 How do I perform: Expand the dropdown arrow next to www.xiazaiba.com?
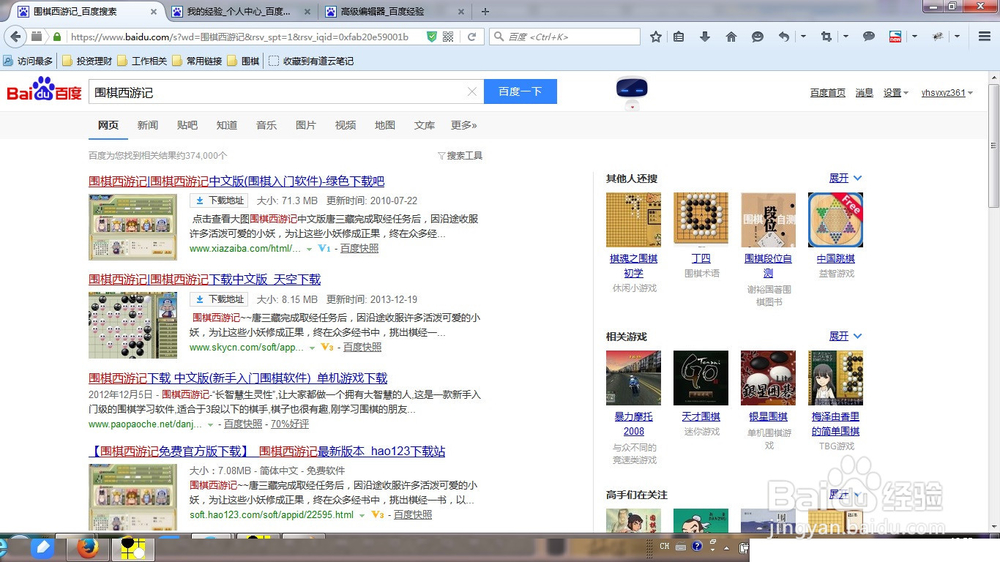(309, 249)
